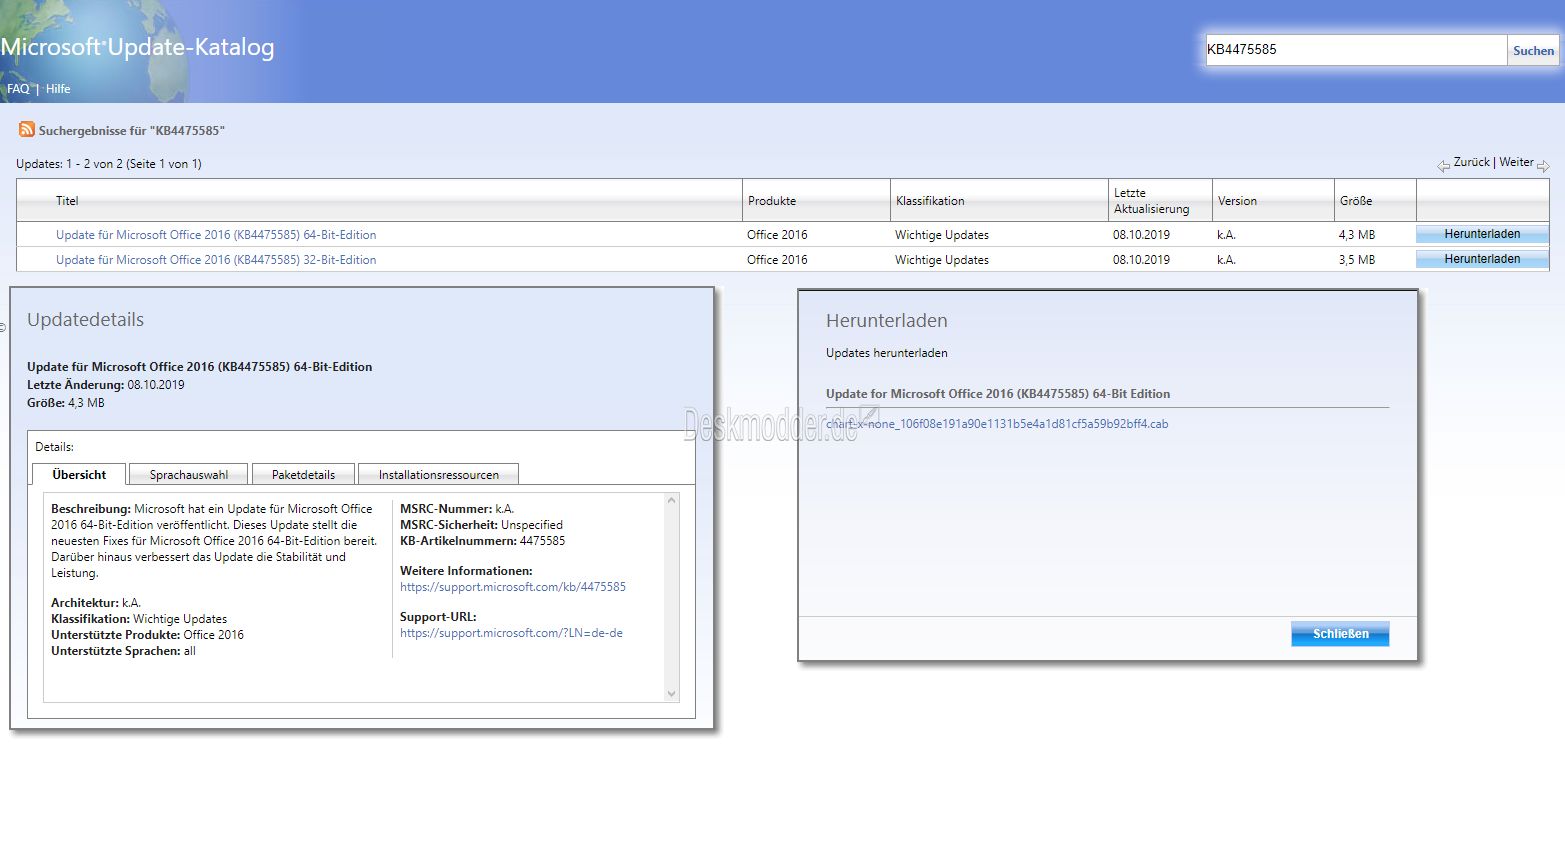Open the 32-Bit-Edition update title link

[x=216, y=260]
